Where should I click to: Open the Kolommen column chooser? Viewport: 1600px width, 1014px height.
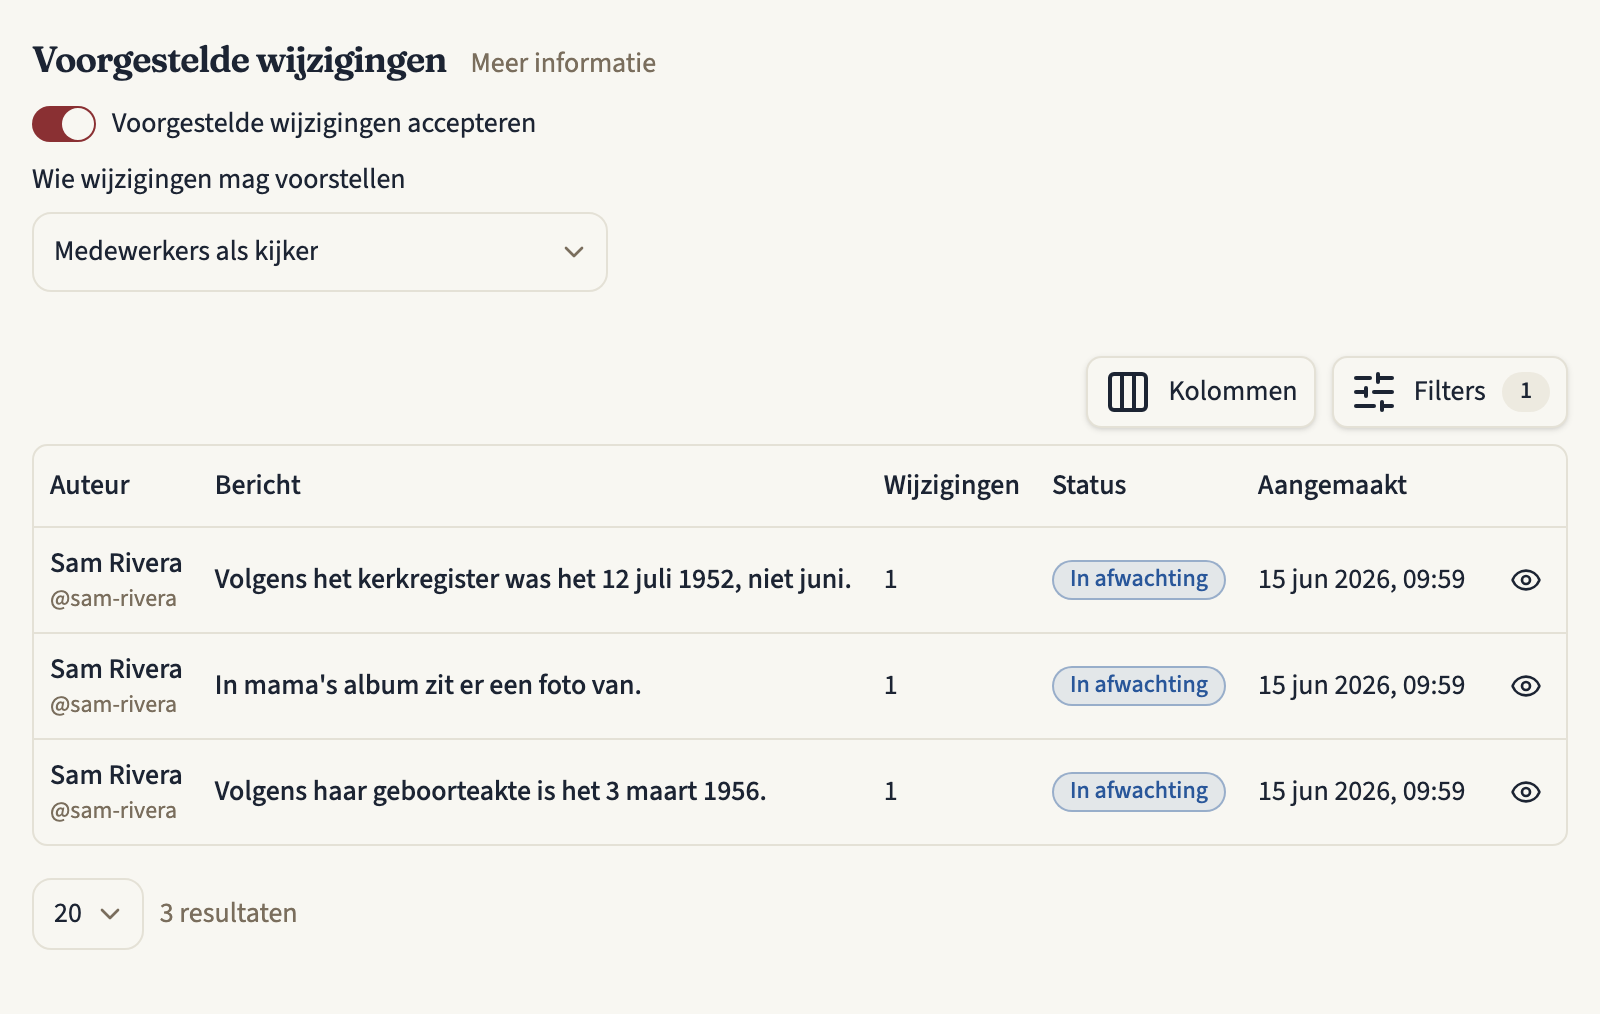pos(1201,392)
